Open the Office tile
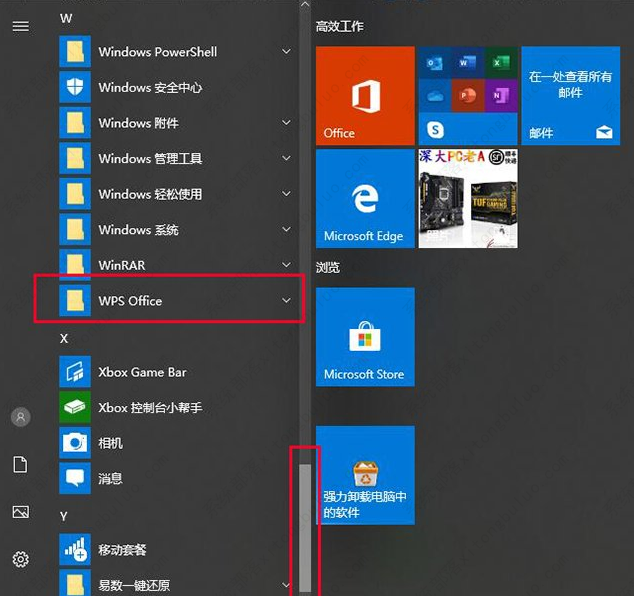 (364, 96)
